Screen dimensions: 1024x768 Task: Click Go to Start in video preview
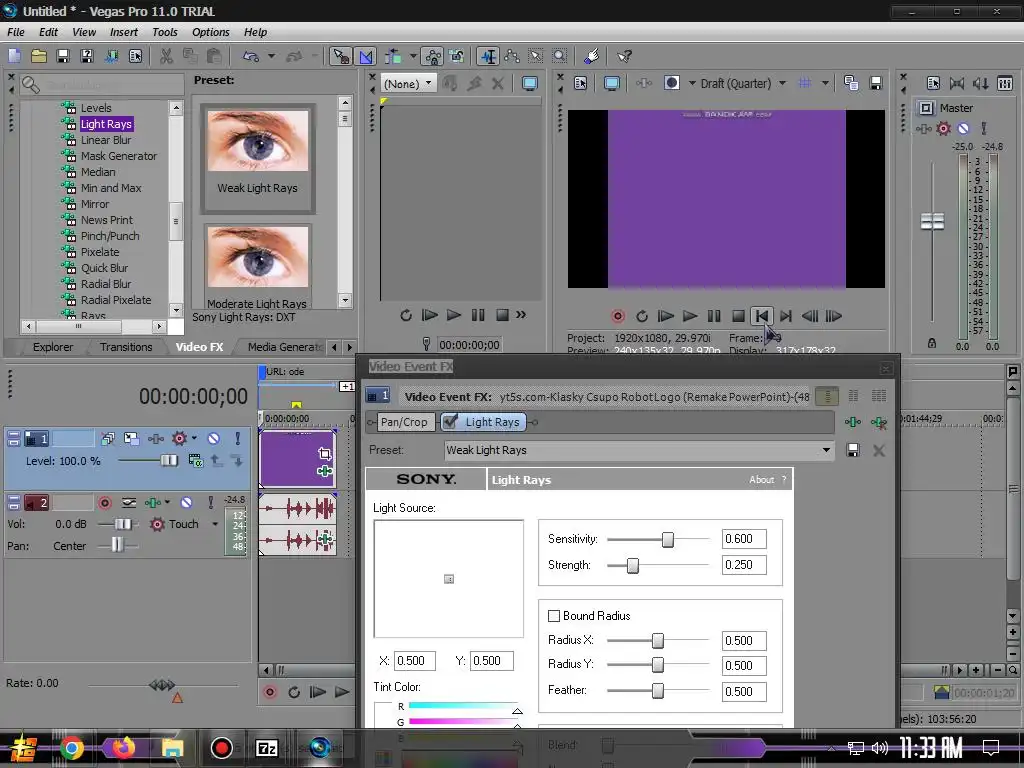pyautogui.click(x=761, y=316)
